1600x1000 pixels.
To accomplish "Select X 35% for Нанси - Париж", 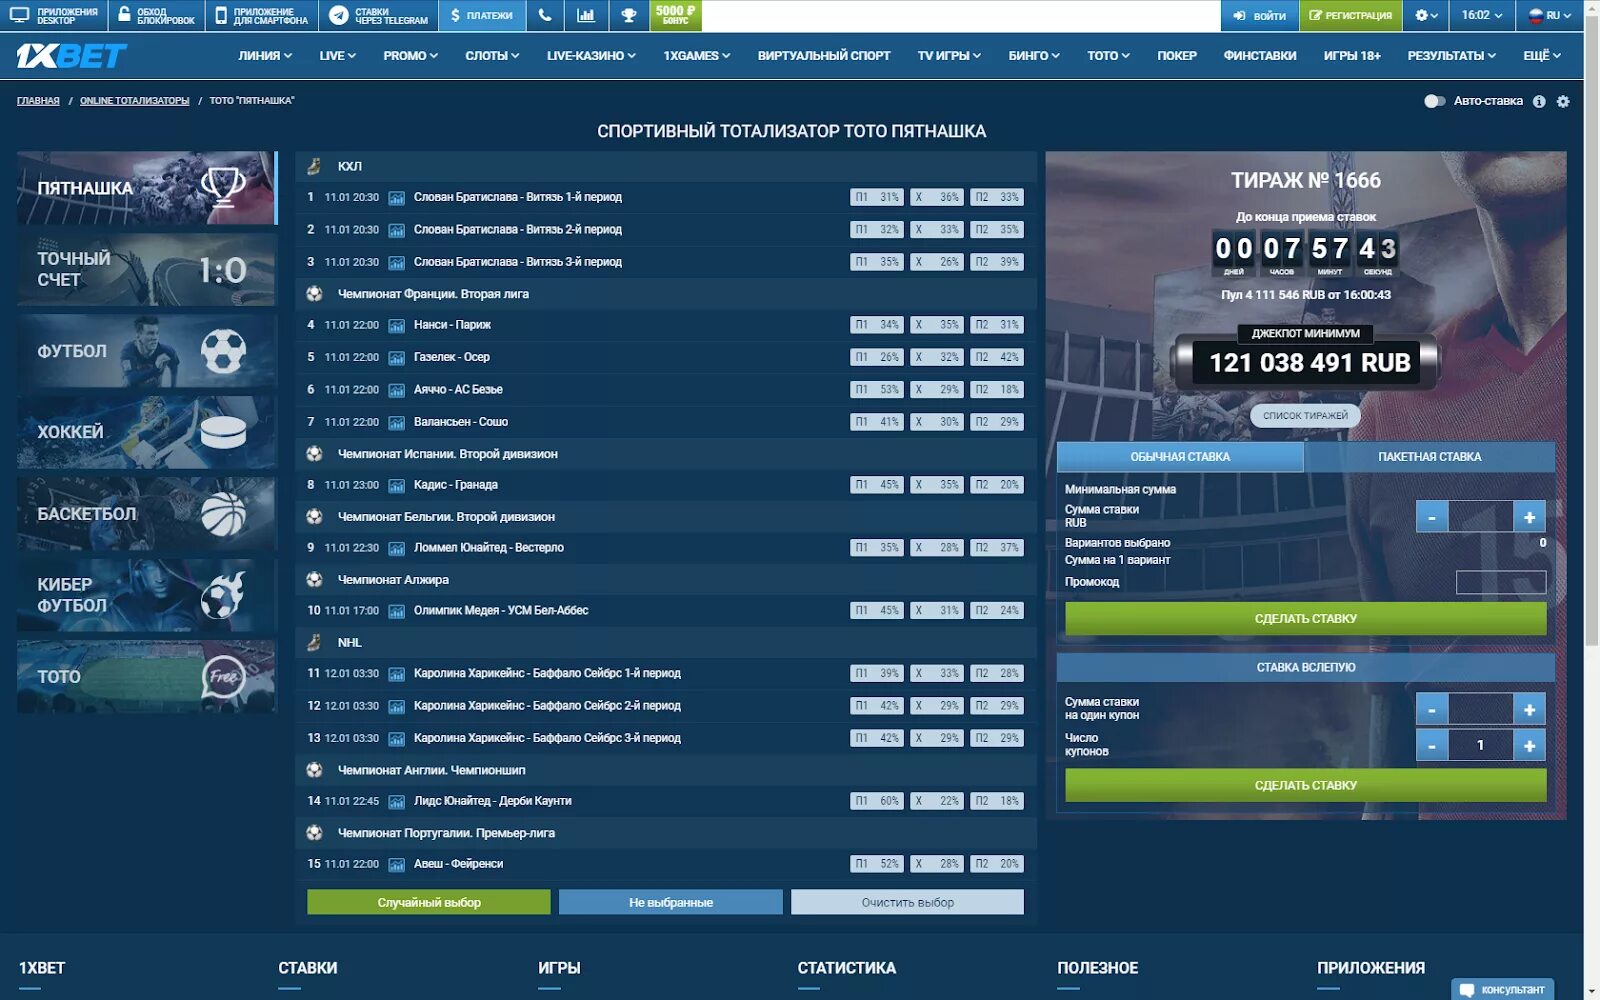I will [x=936, y=325].
